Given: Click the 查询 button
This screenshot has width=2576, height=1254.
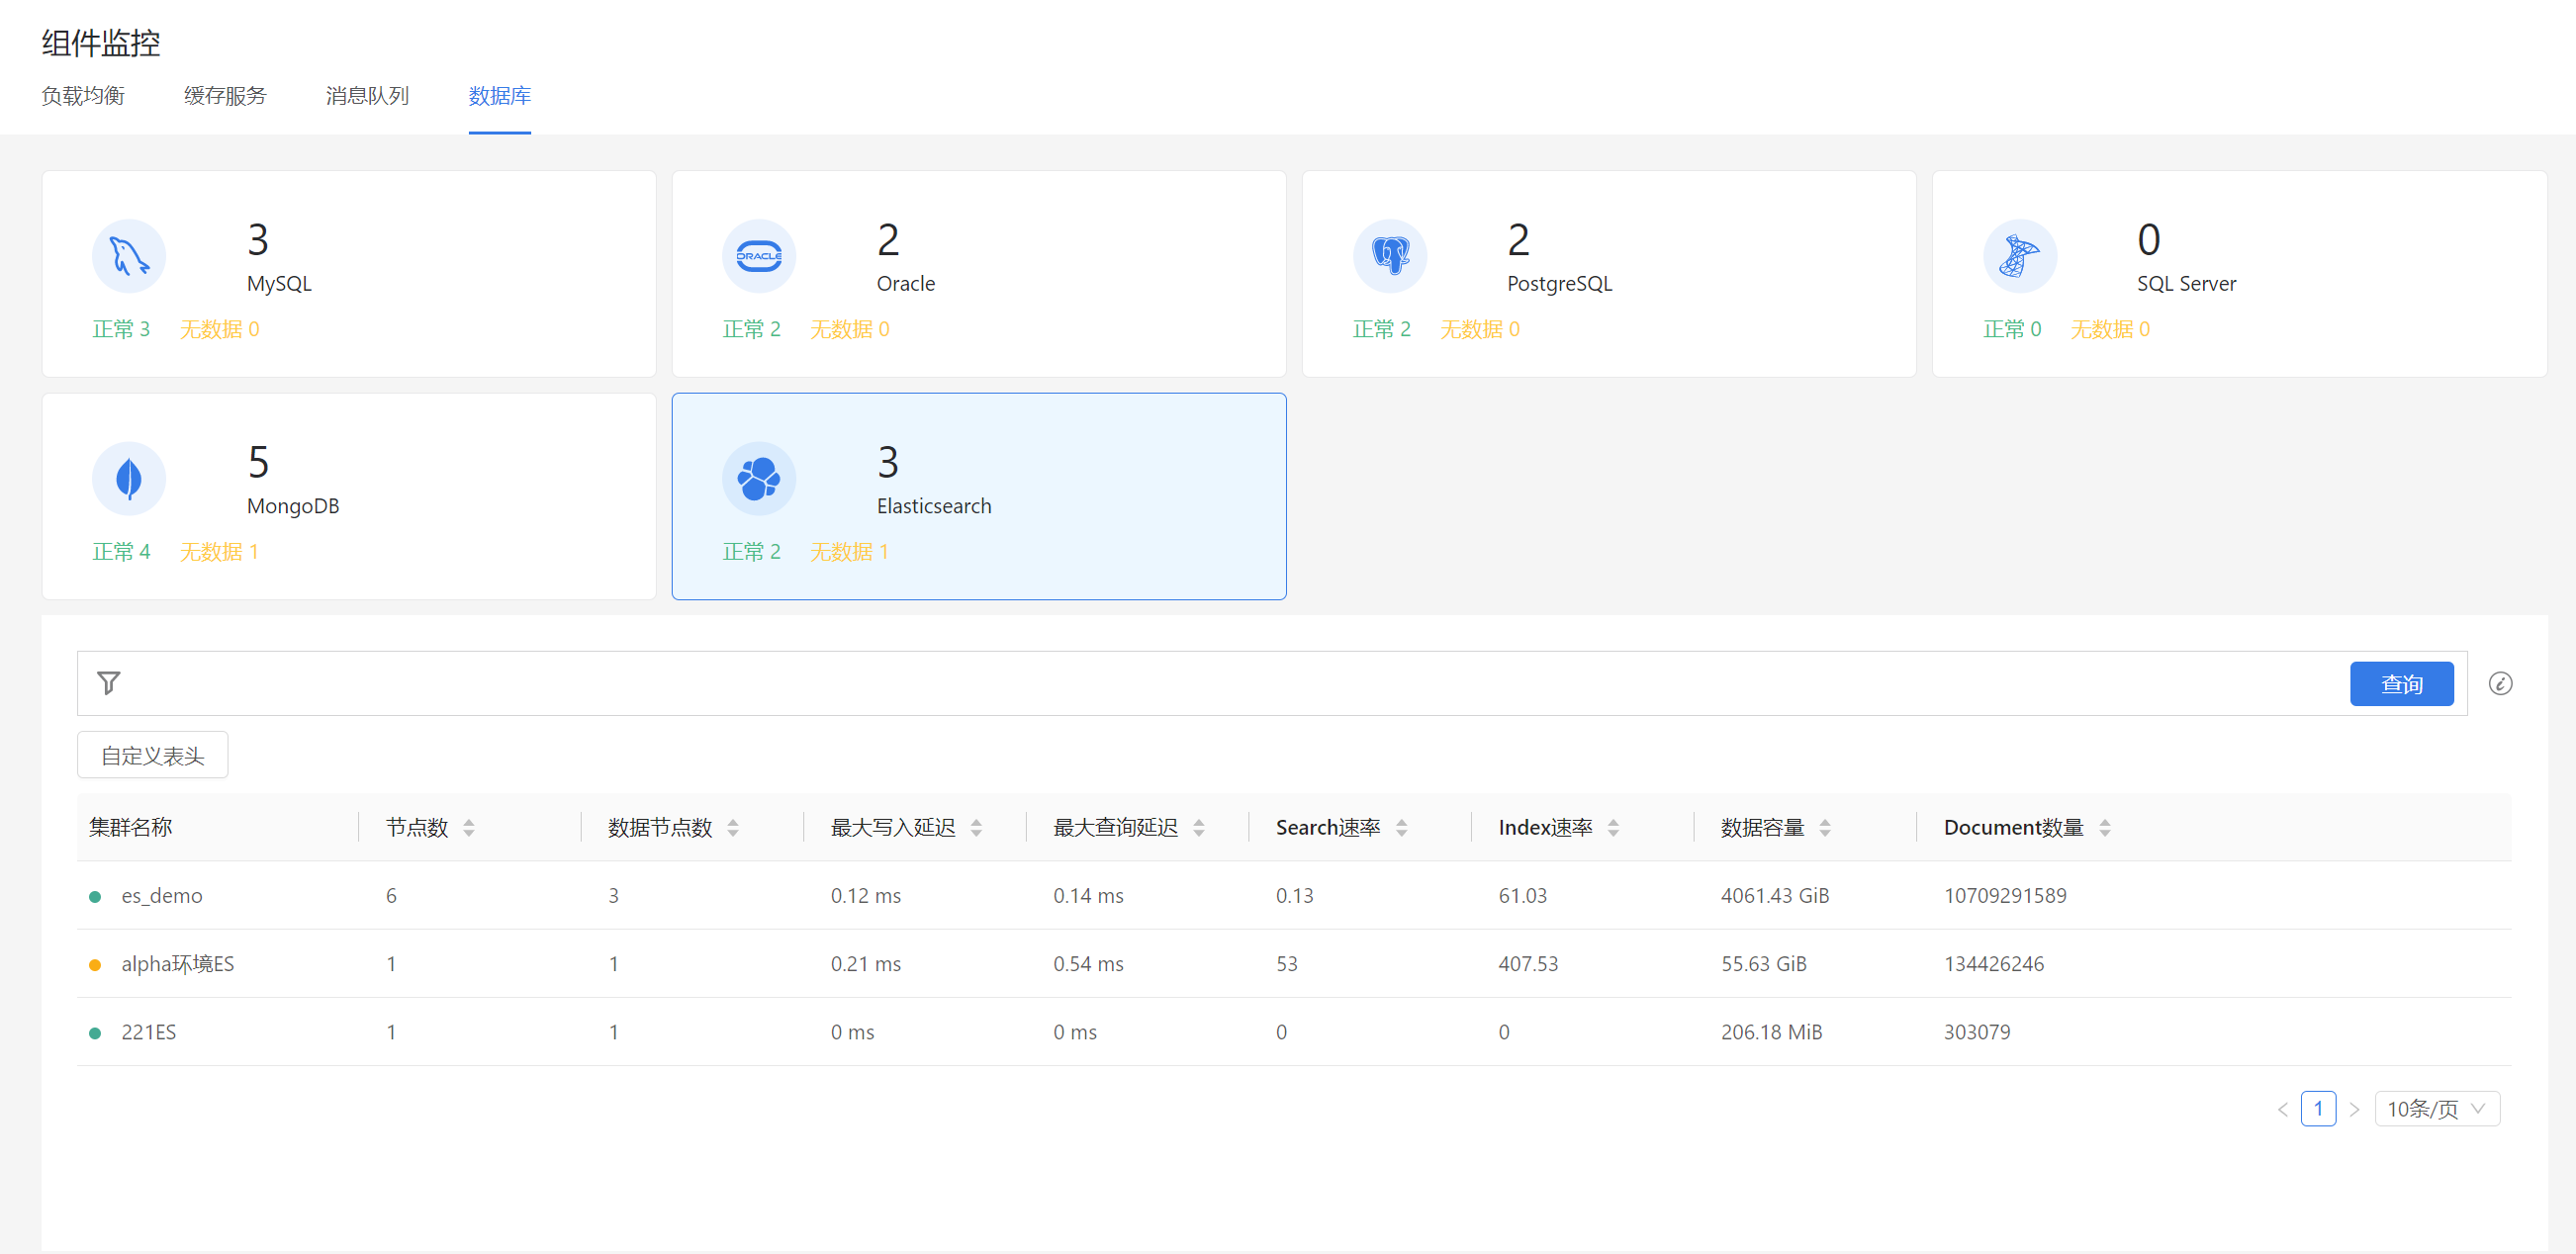Looking at the screenshot, I should tap(2401, 683).
